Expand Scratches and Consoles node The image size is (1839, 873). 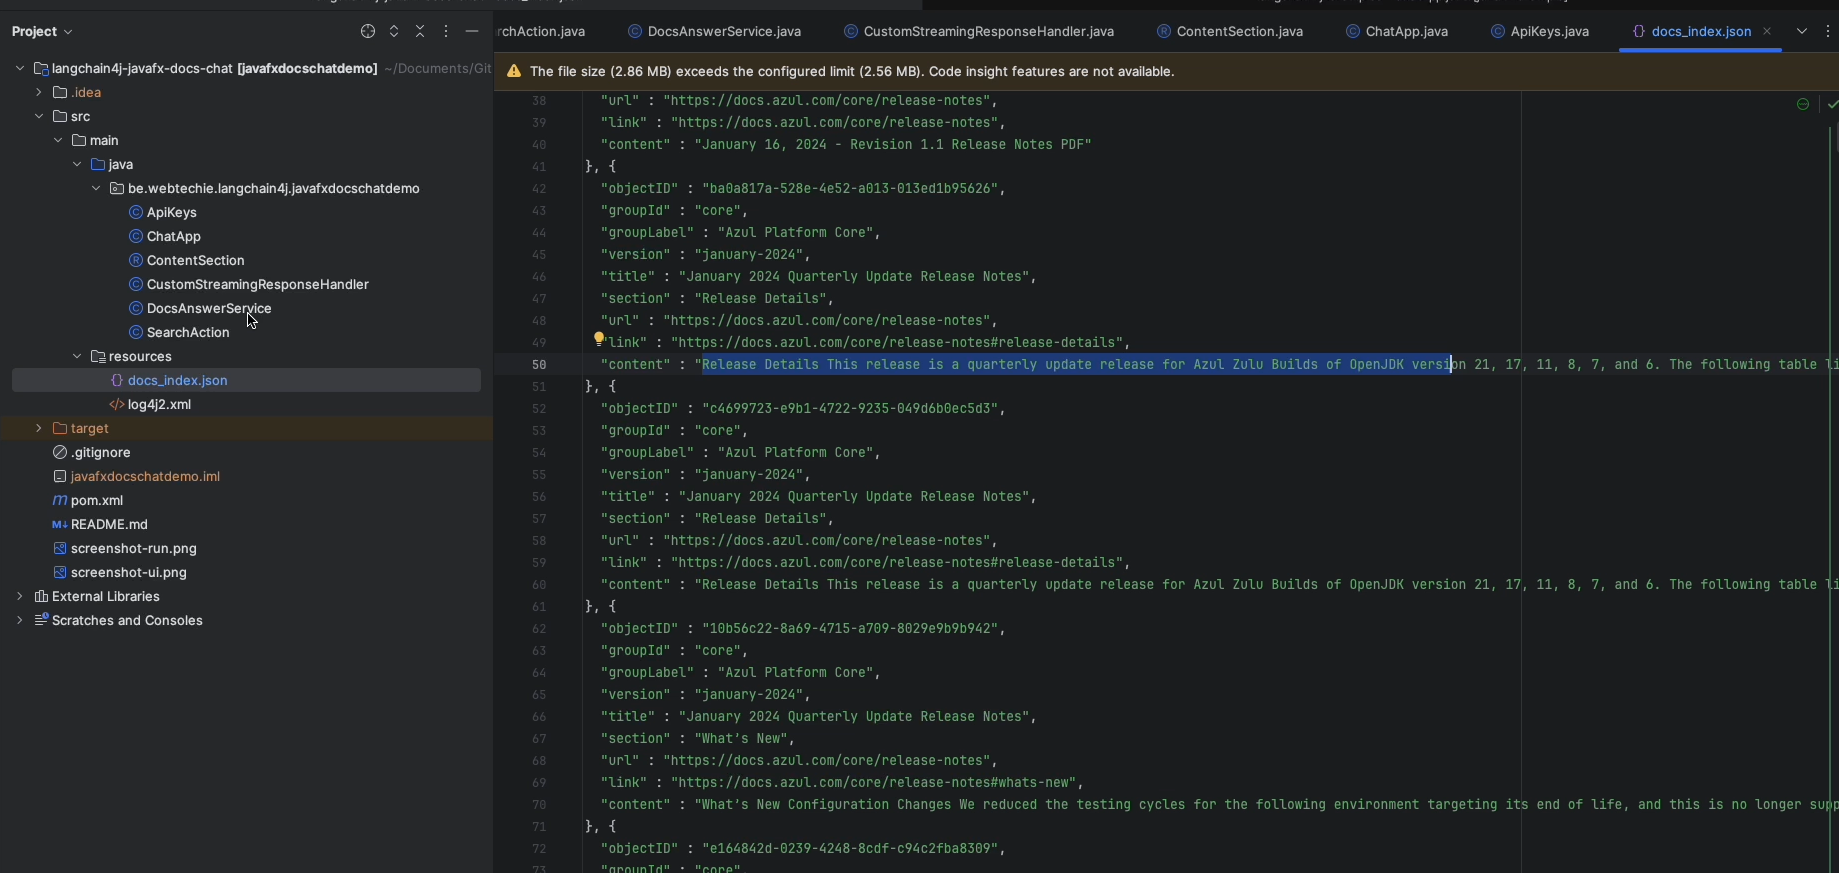[x=20, y=620]
